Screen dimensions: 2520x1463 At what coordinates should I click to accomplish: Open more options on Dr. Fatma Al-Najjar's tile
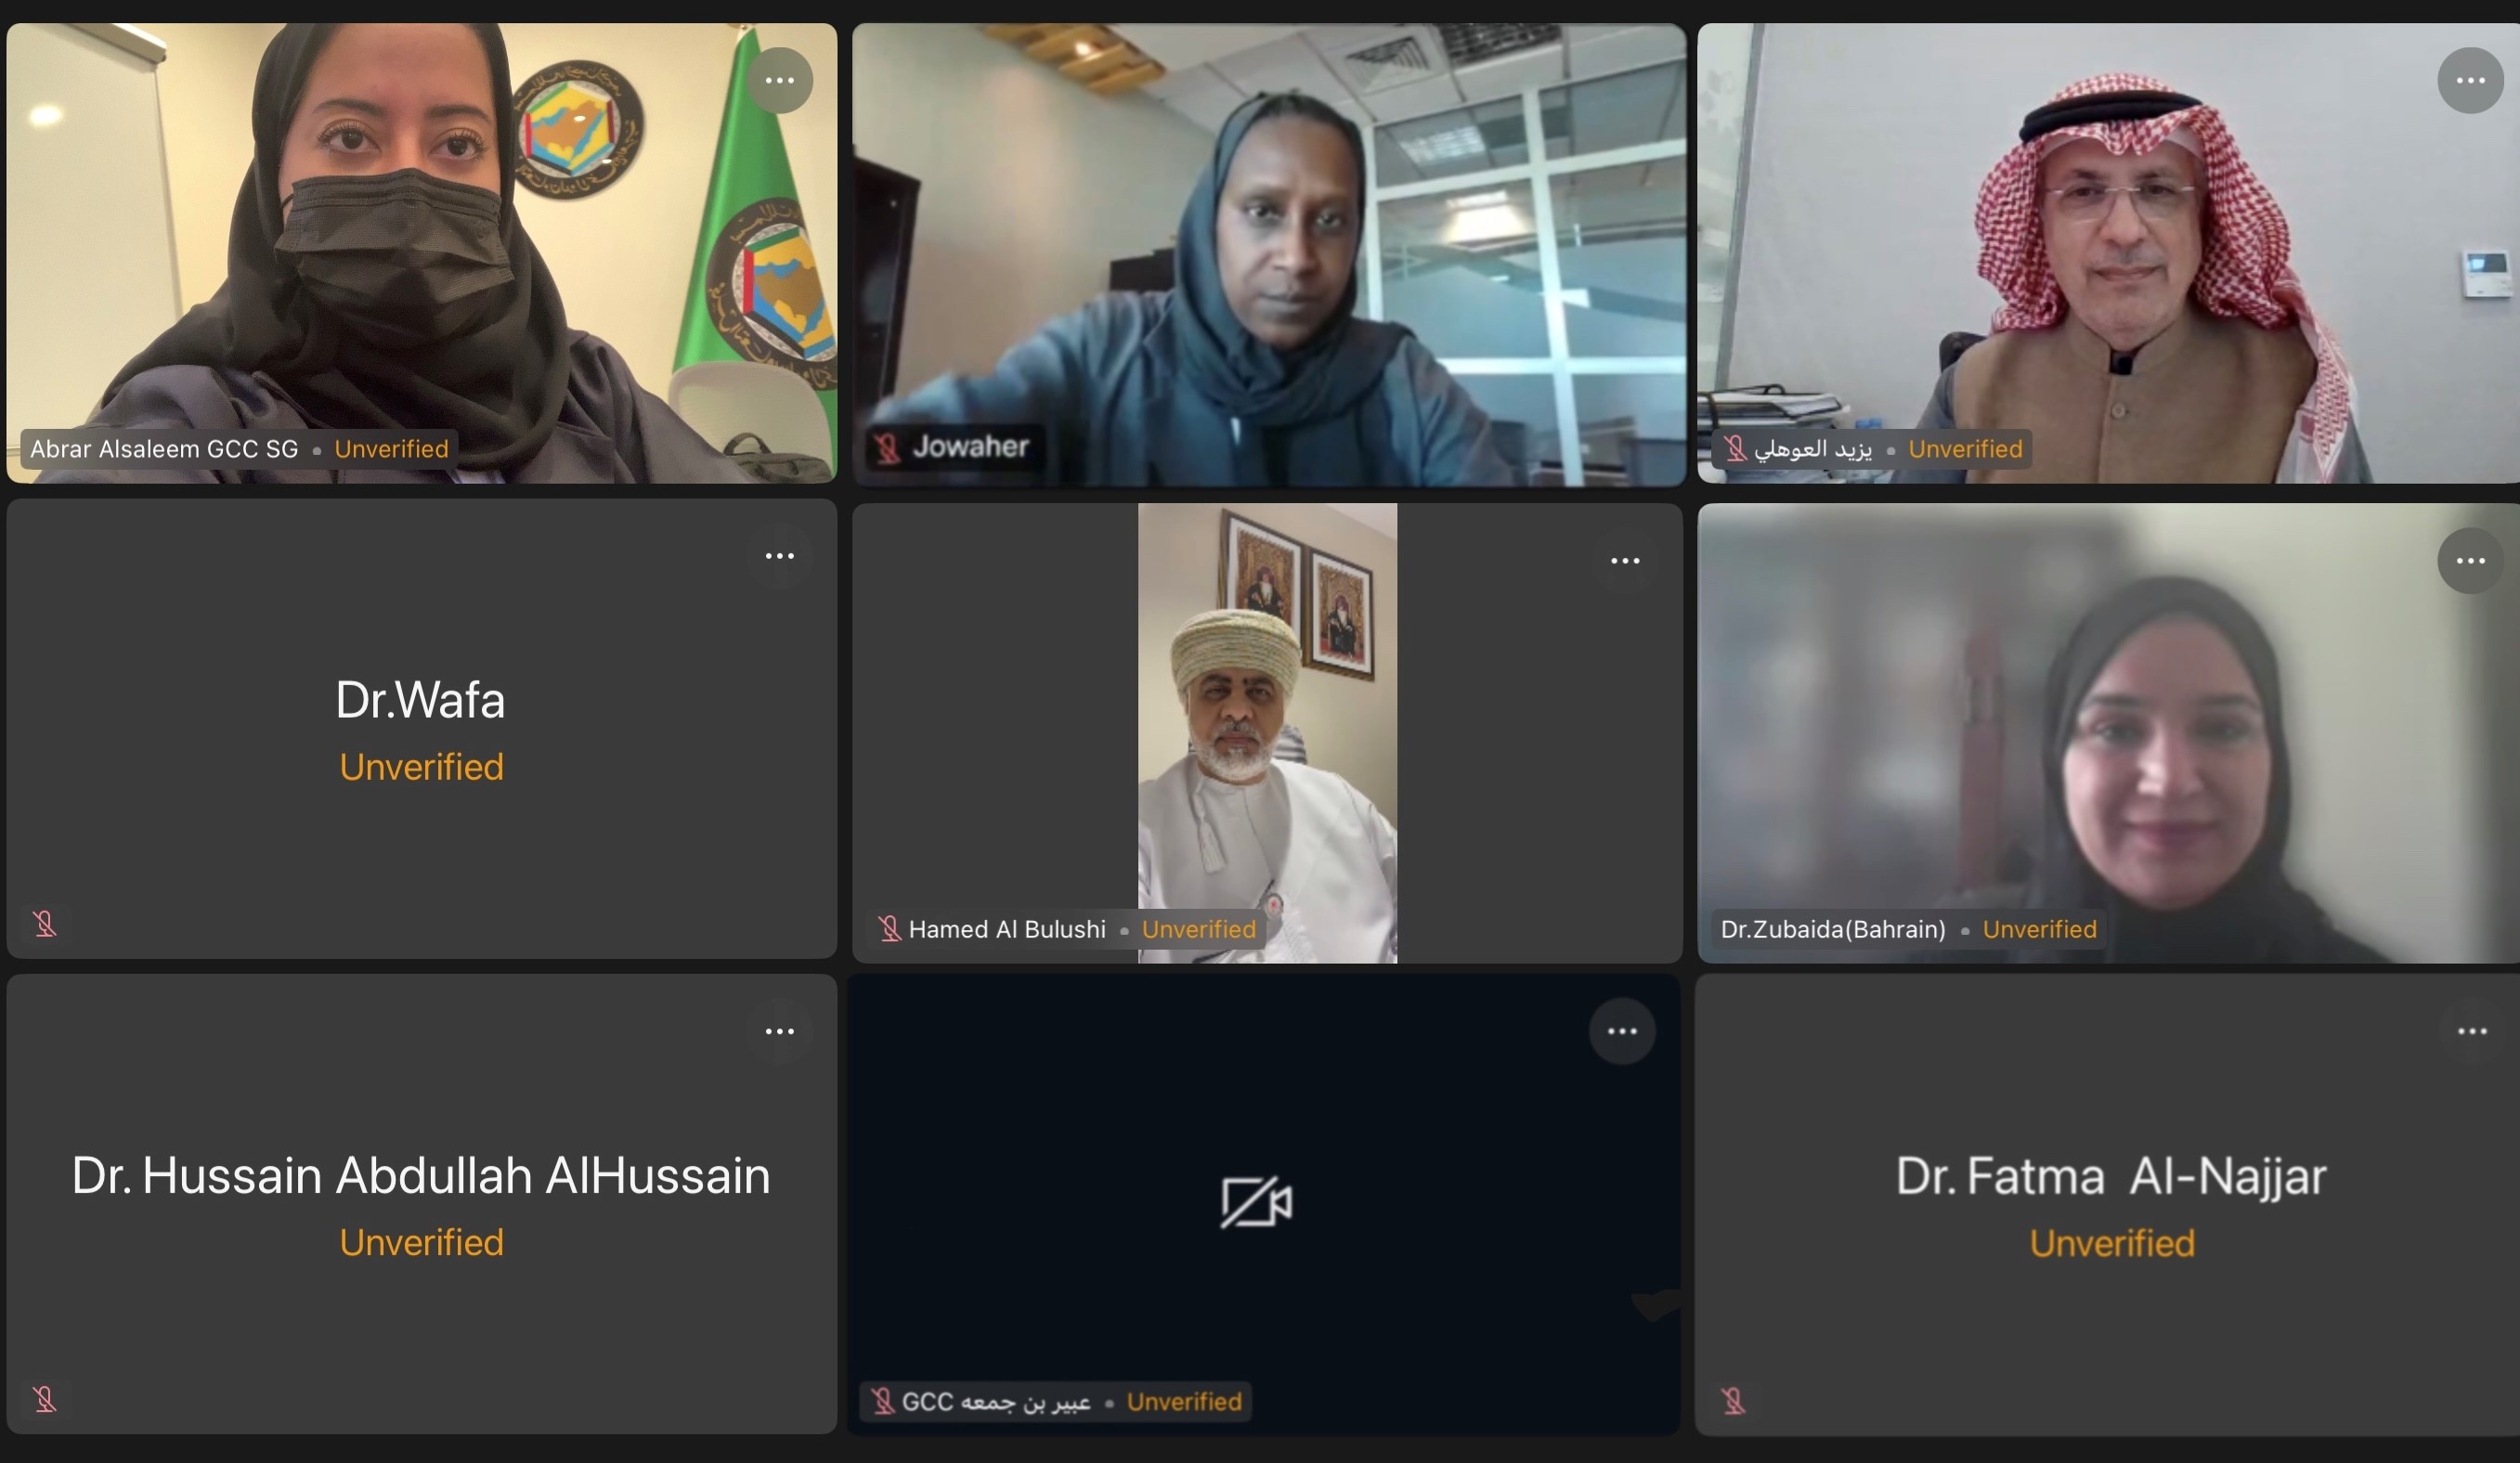(2472, 1031)
